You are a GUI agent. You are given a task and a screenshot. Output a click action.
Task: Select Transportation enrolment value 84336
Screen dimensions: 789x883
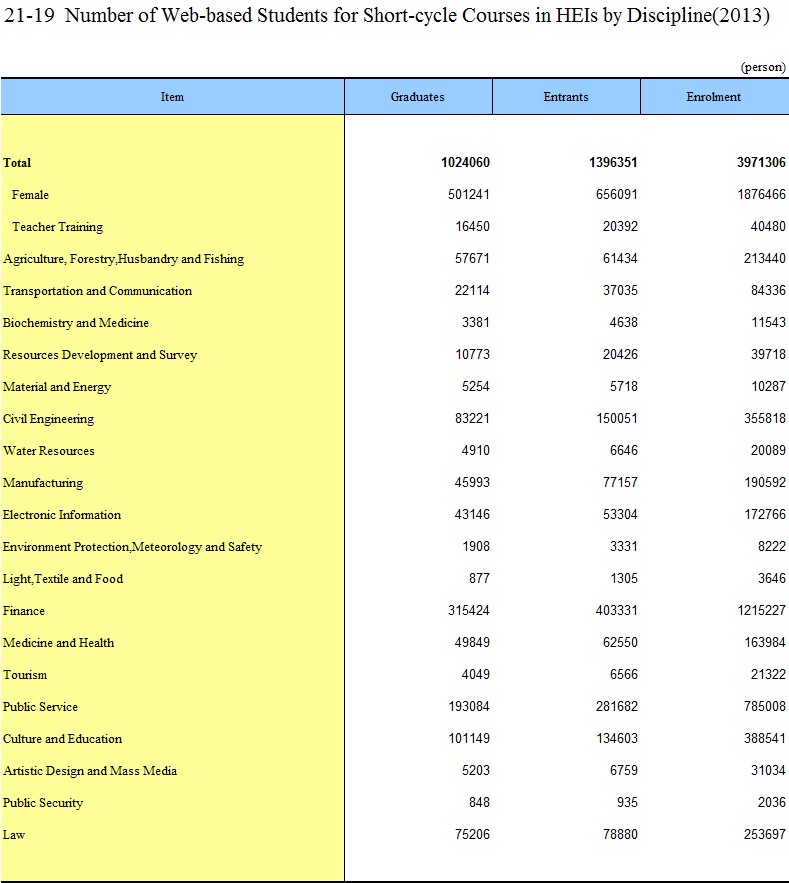(x=768, y=291)
